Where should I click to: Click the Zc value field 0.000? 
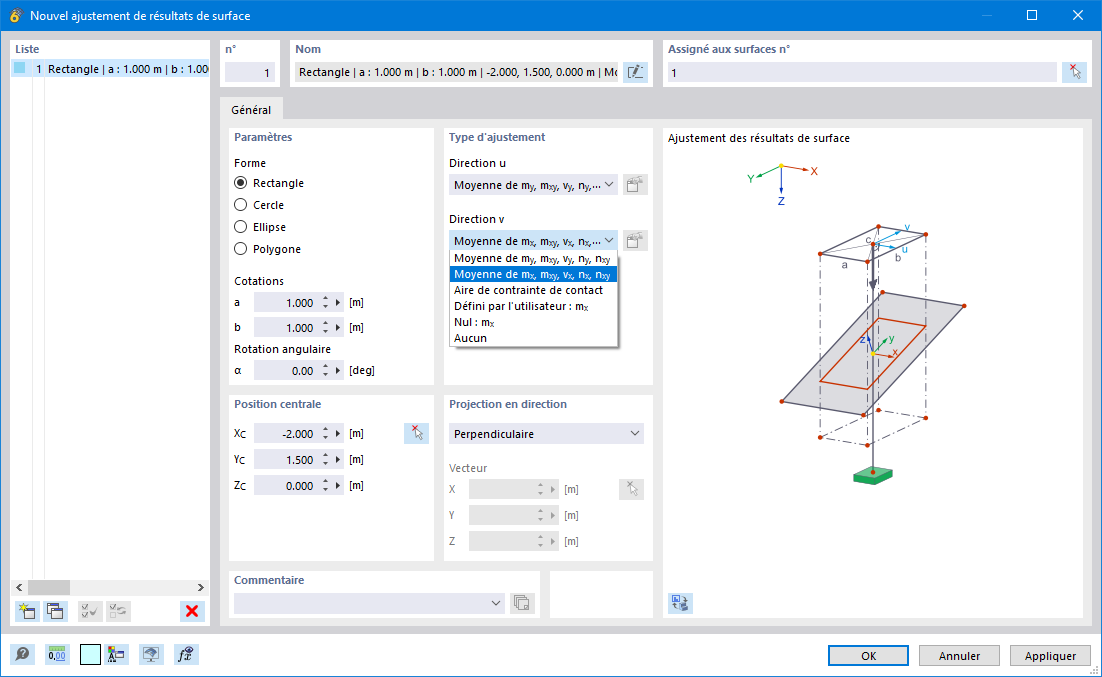[287, 486]
